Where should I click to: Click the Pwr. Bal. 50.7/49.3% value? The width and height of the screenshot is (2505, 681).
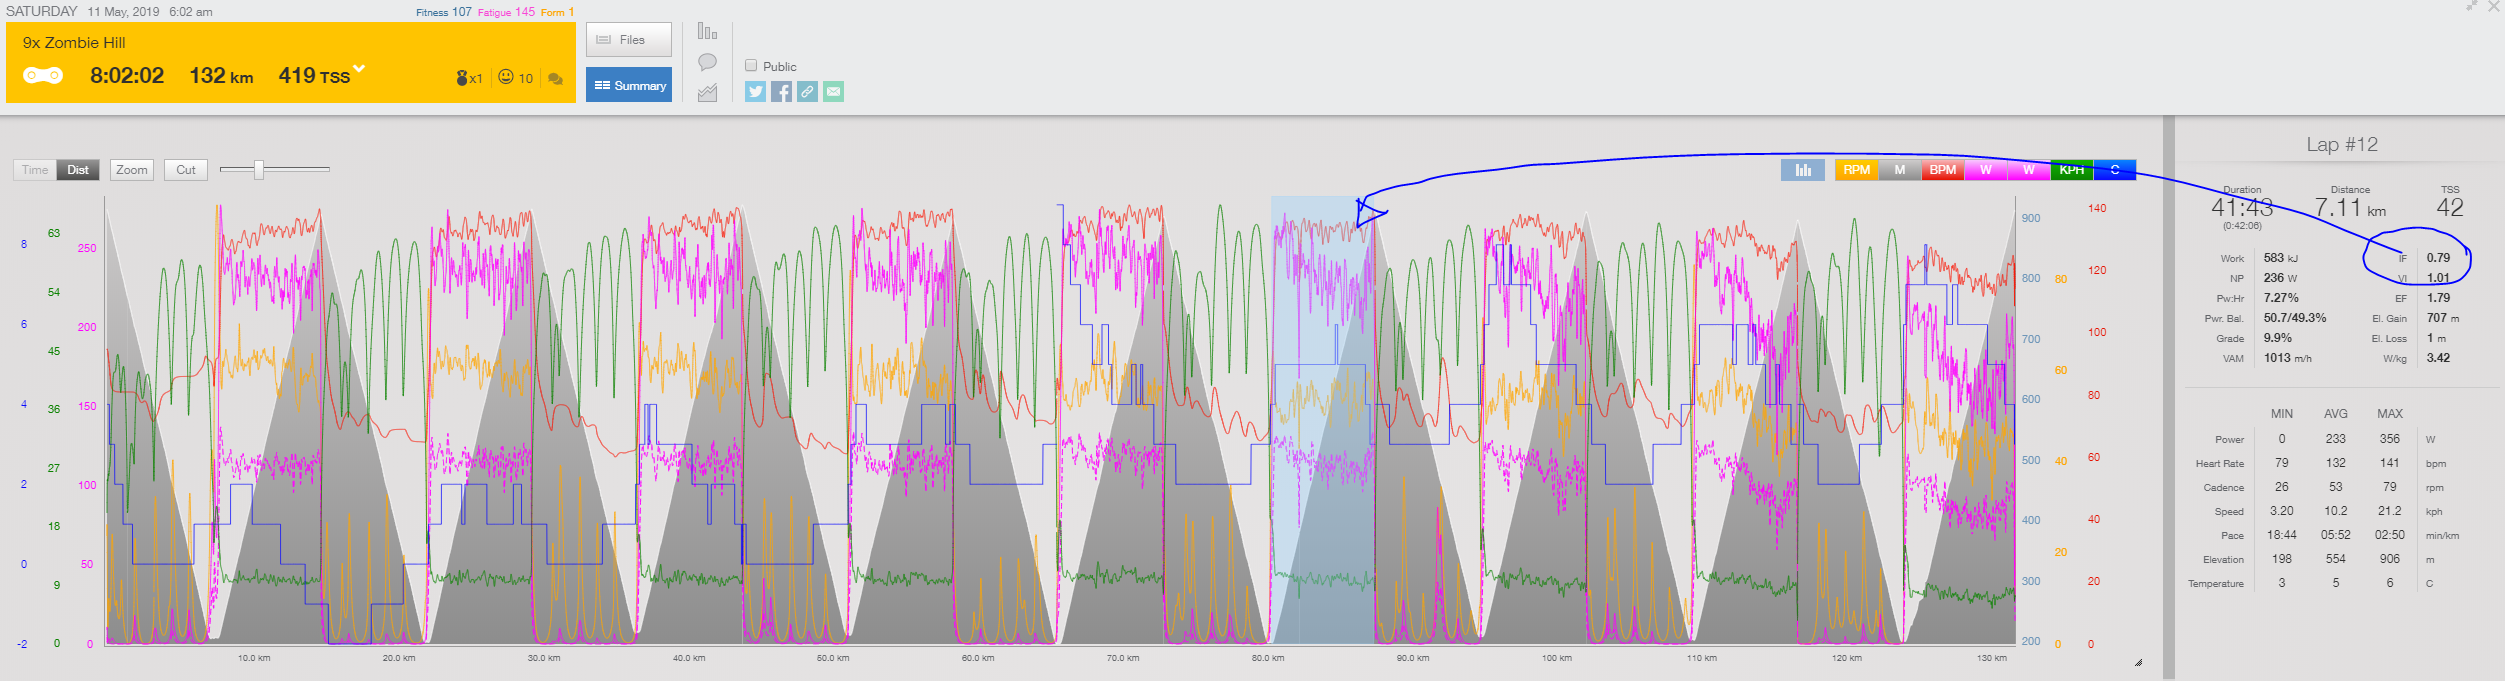pyautogui.click(x=2295, y=318)
